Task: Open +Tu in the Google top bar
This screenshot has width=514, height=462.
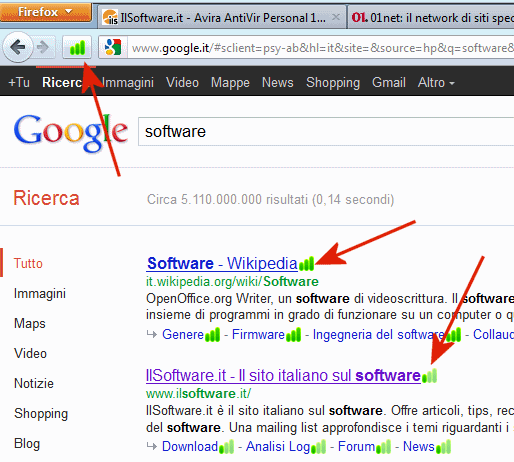Action: [19, 82]
